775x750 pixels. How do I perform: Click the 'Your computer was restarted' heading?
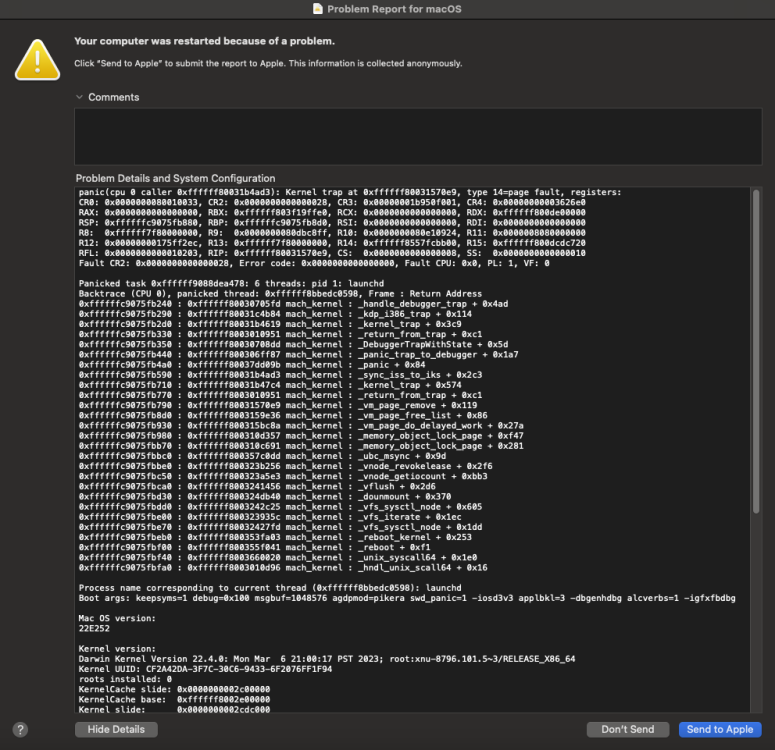pos(205,41)
